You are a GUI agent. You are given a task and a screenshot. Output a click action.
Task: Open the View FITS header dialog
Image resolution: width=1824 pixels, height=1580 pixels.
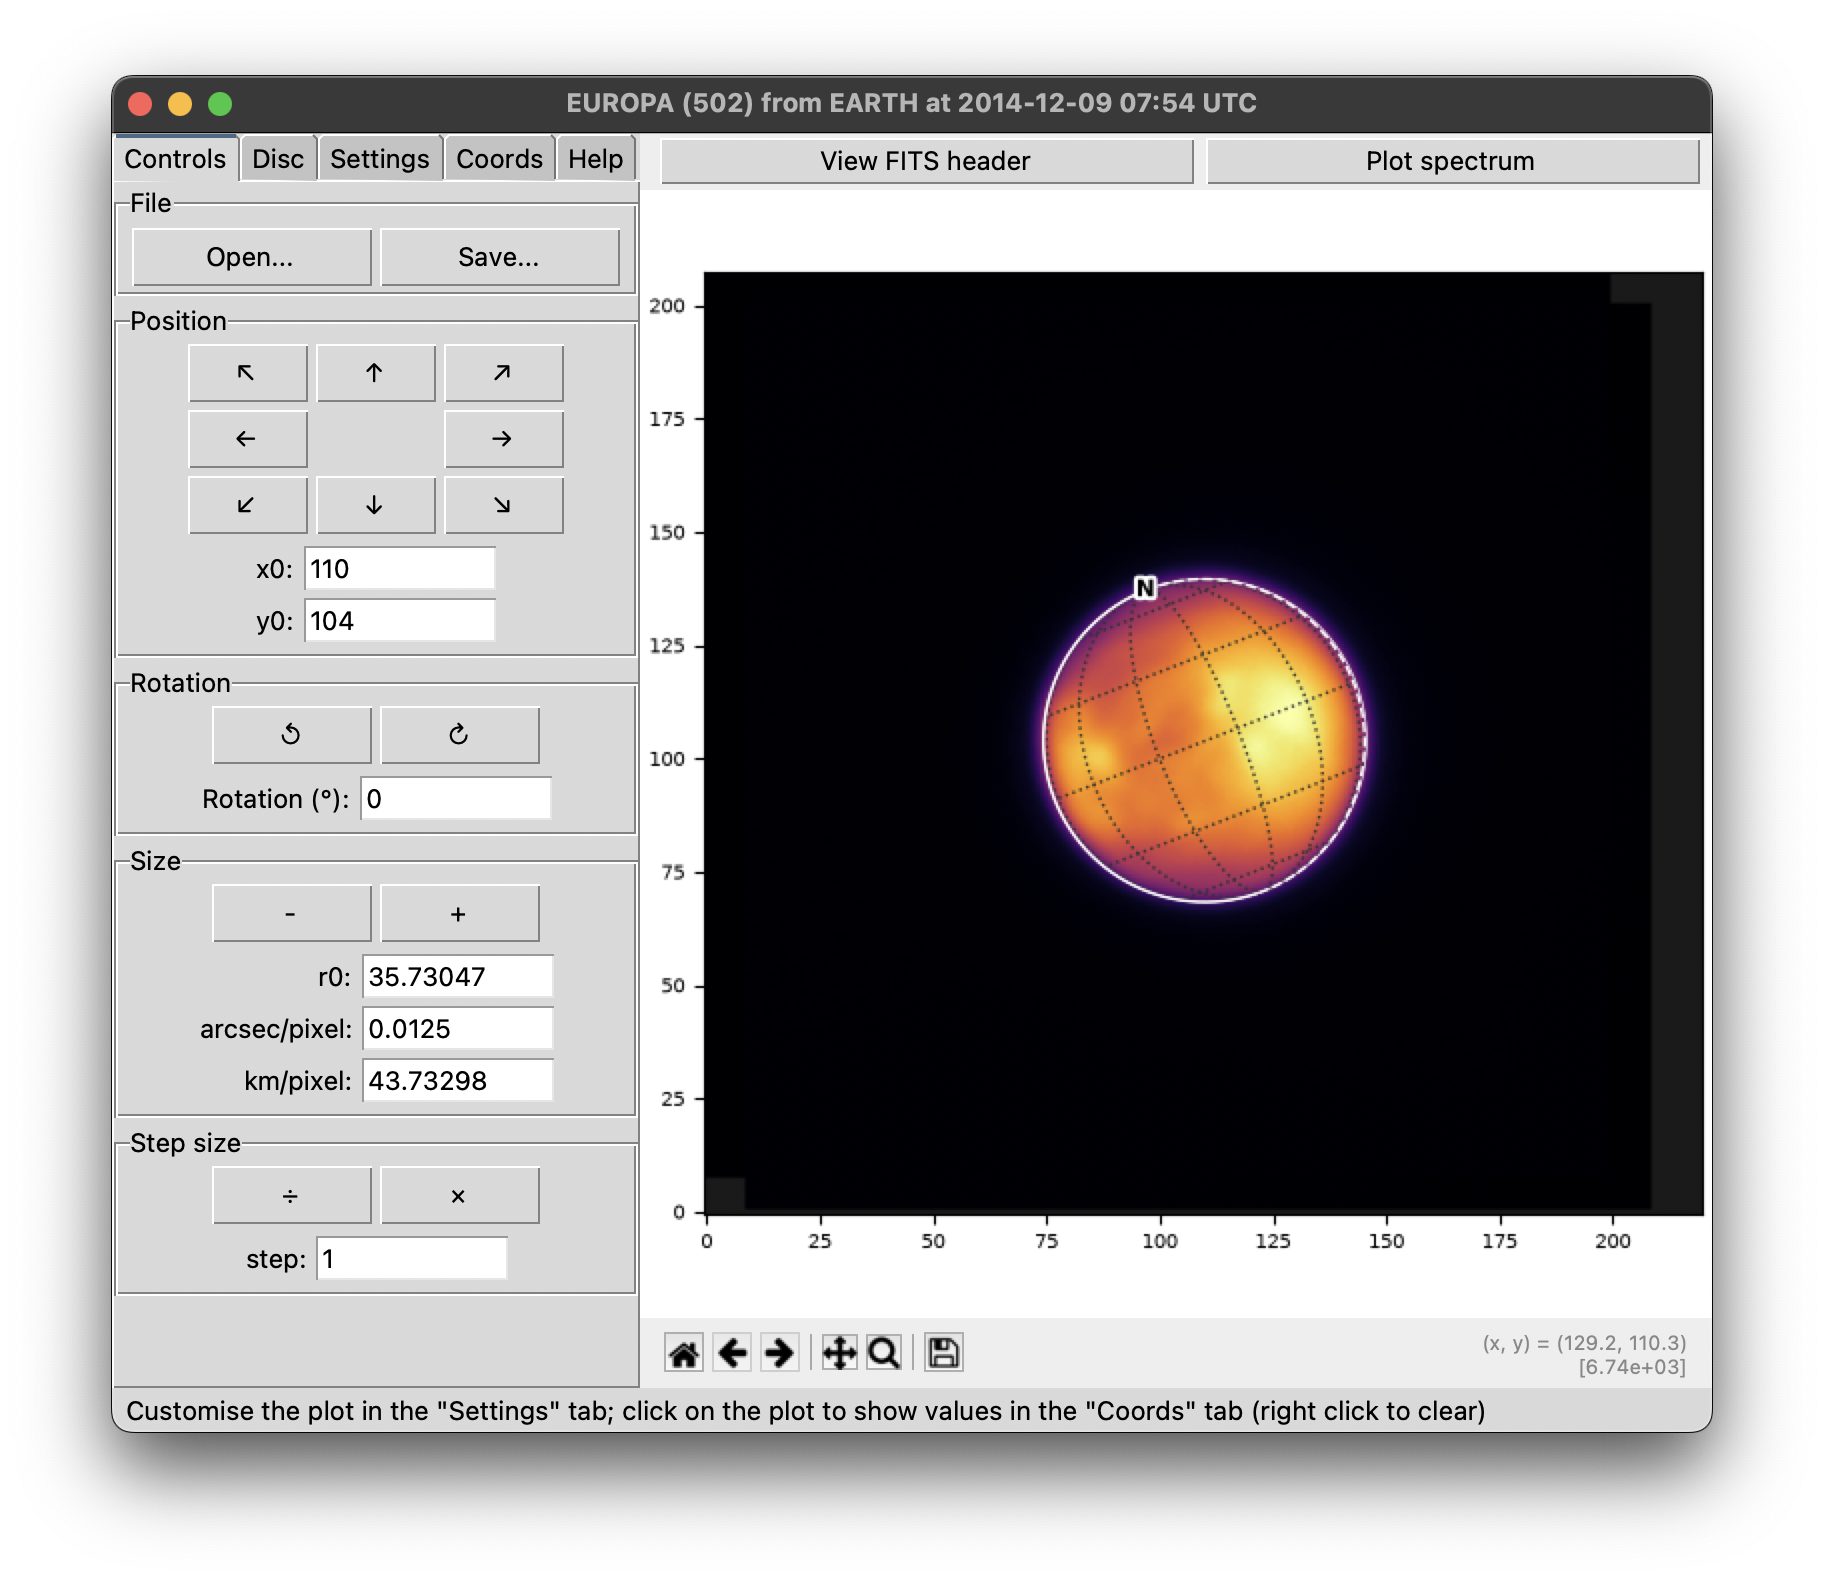926,161
